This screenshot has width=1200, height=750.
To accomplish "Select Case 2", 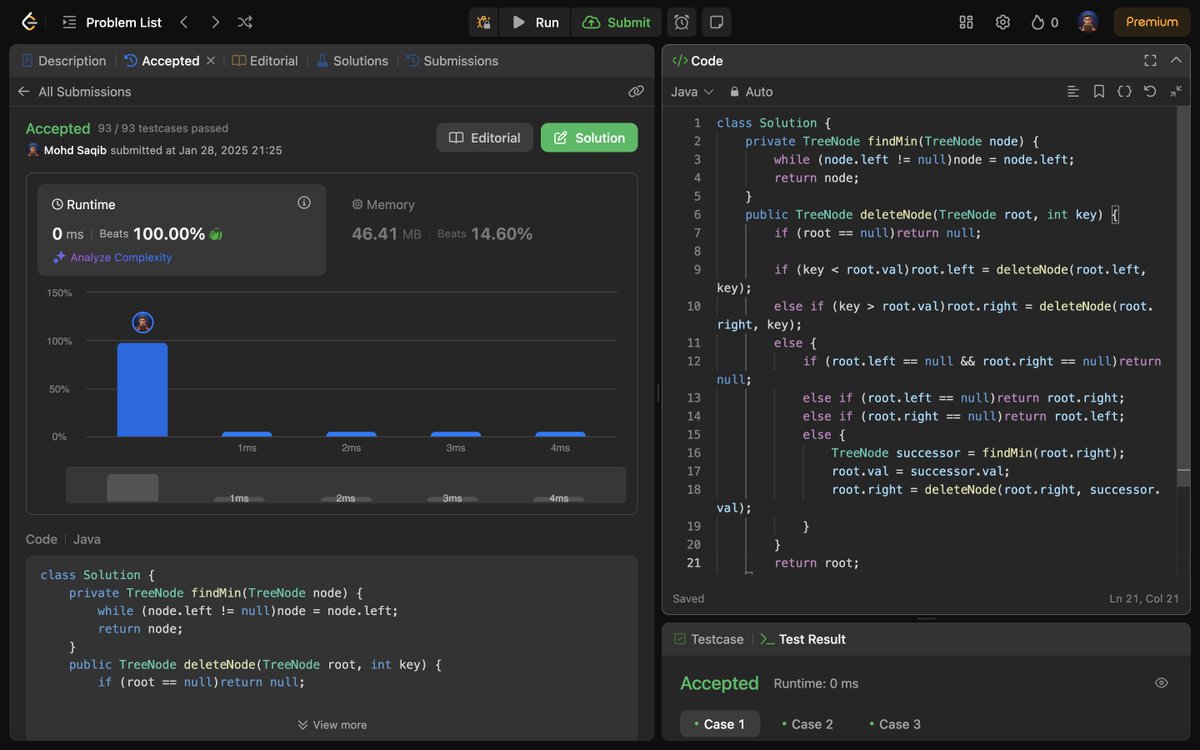I will tap(807, 724).
